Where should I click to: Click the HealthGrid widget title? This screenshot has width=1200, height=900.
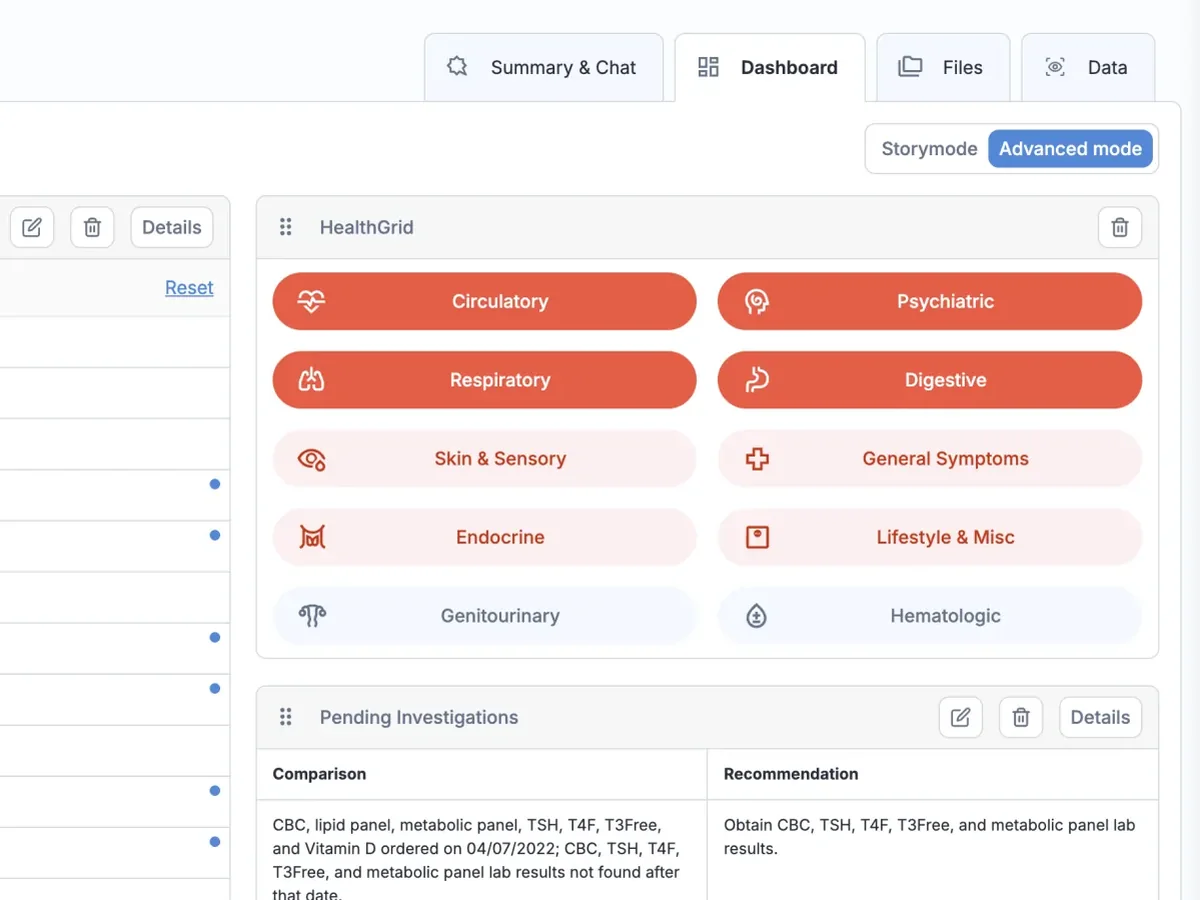coord(366,227)
